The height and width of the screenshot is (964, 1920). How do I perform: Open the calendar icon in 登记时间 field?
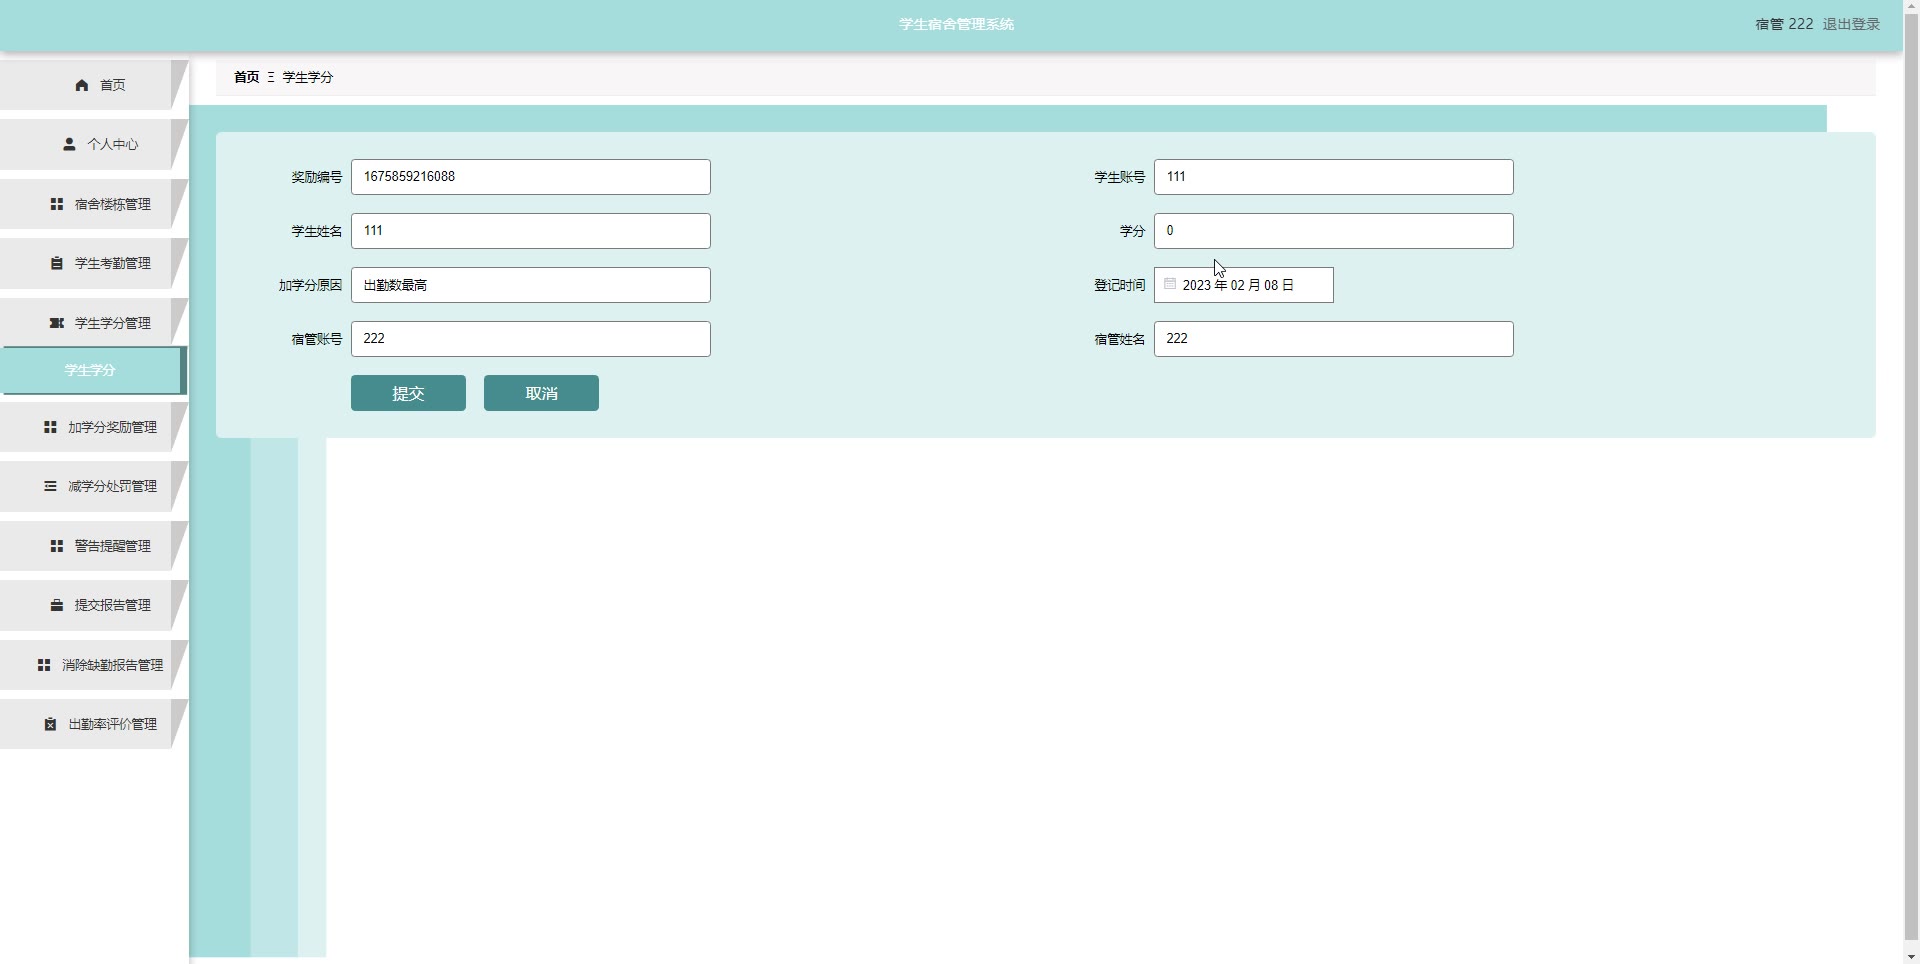[x=1170, y=284]
